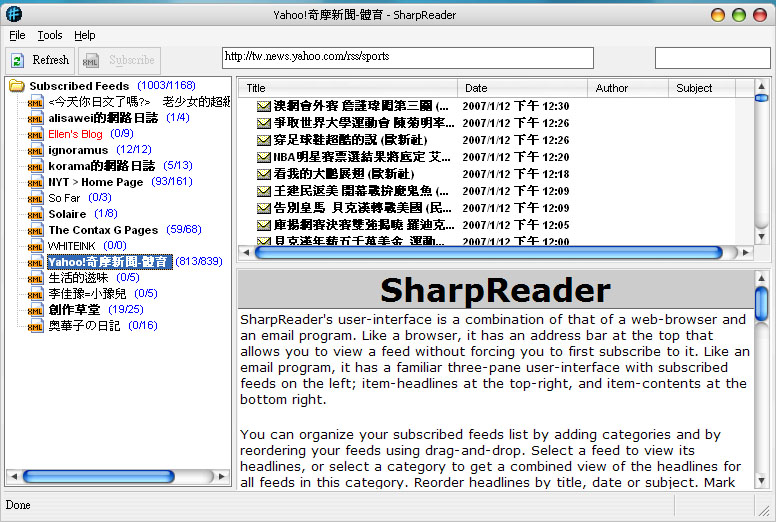Screen dimensions: 776x522
Task: Click envelope icon of the 12:05 headline
Action: [x=264, y=226]
